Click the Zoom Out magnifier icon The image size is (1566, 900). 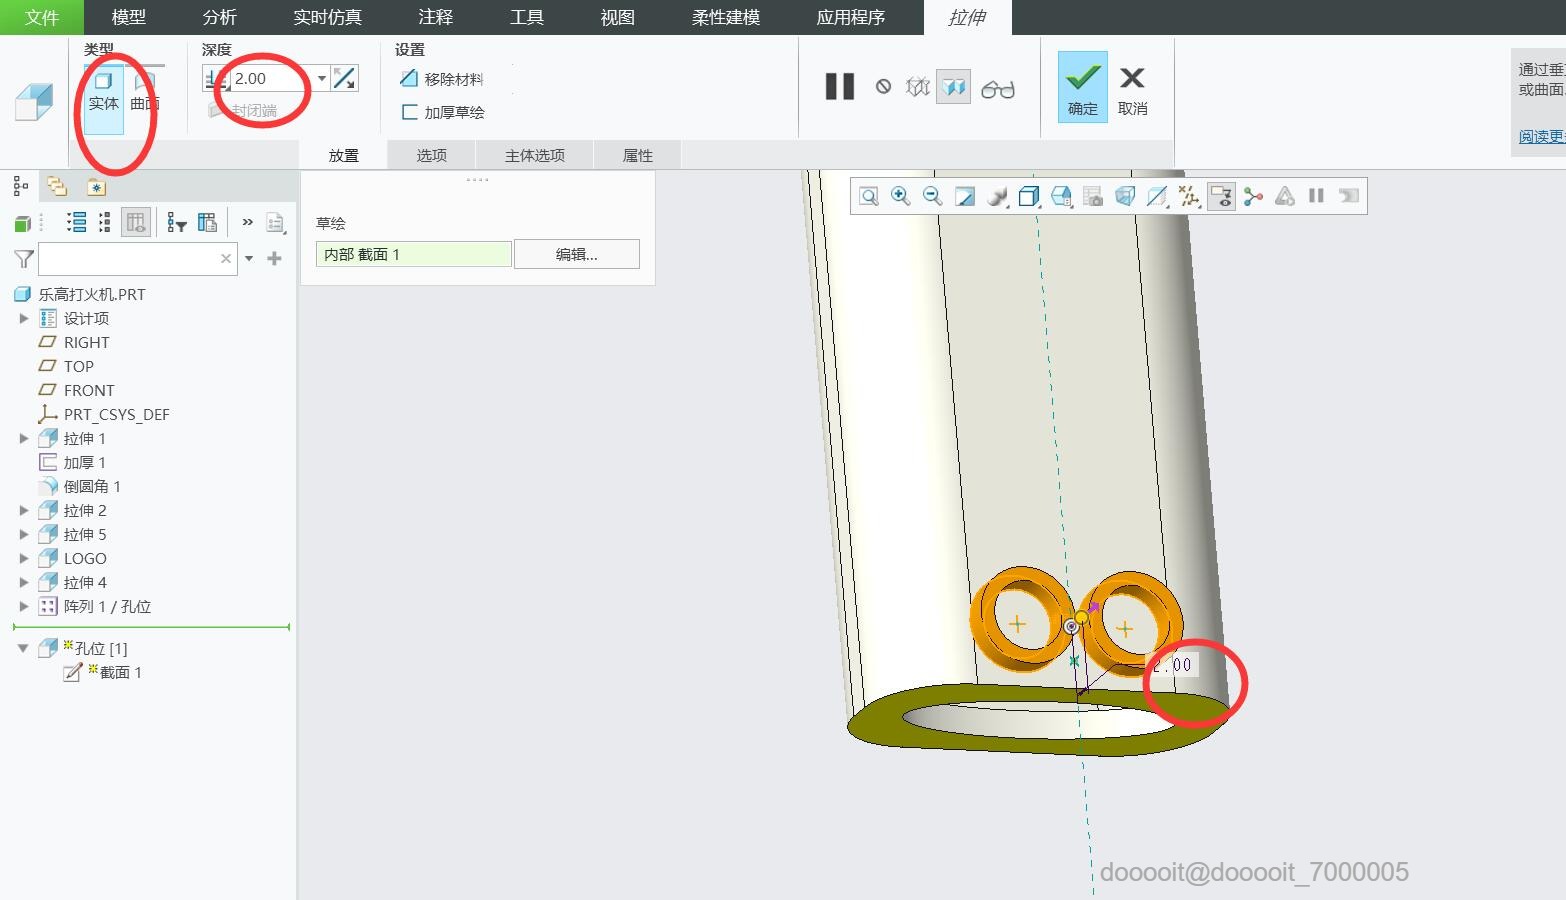[932, 196]
